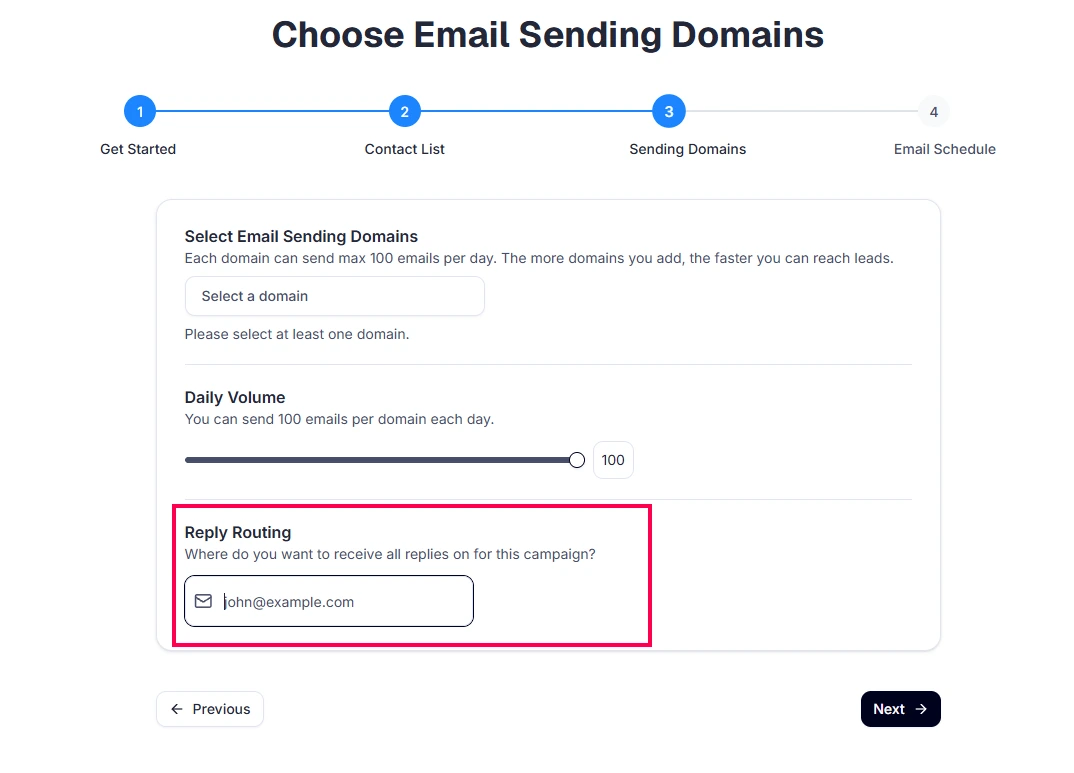Click the Choose Email Sending Domains title
The image size is (1074, 773).
pos(548,35)
